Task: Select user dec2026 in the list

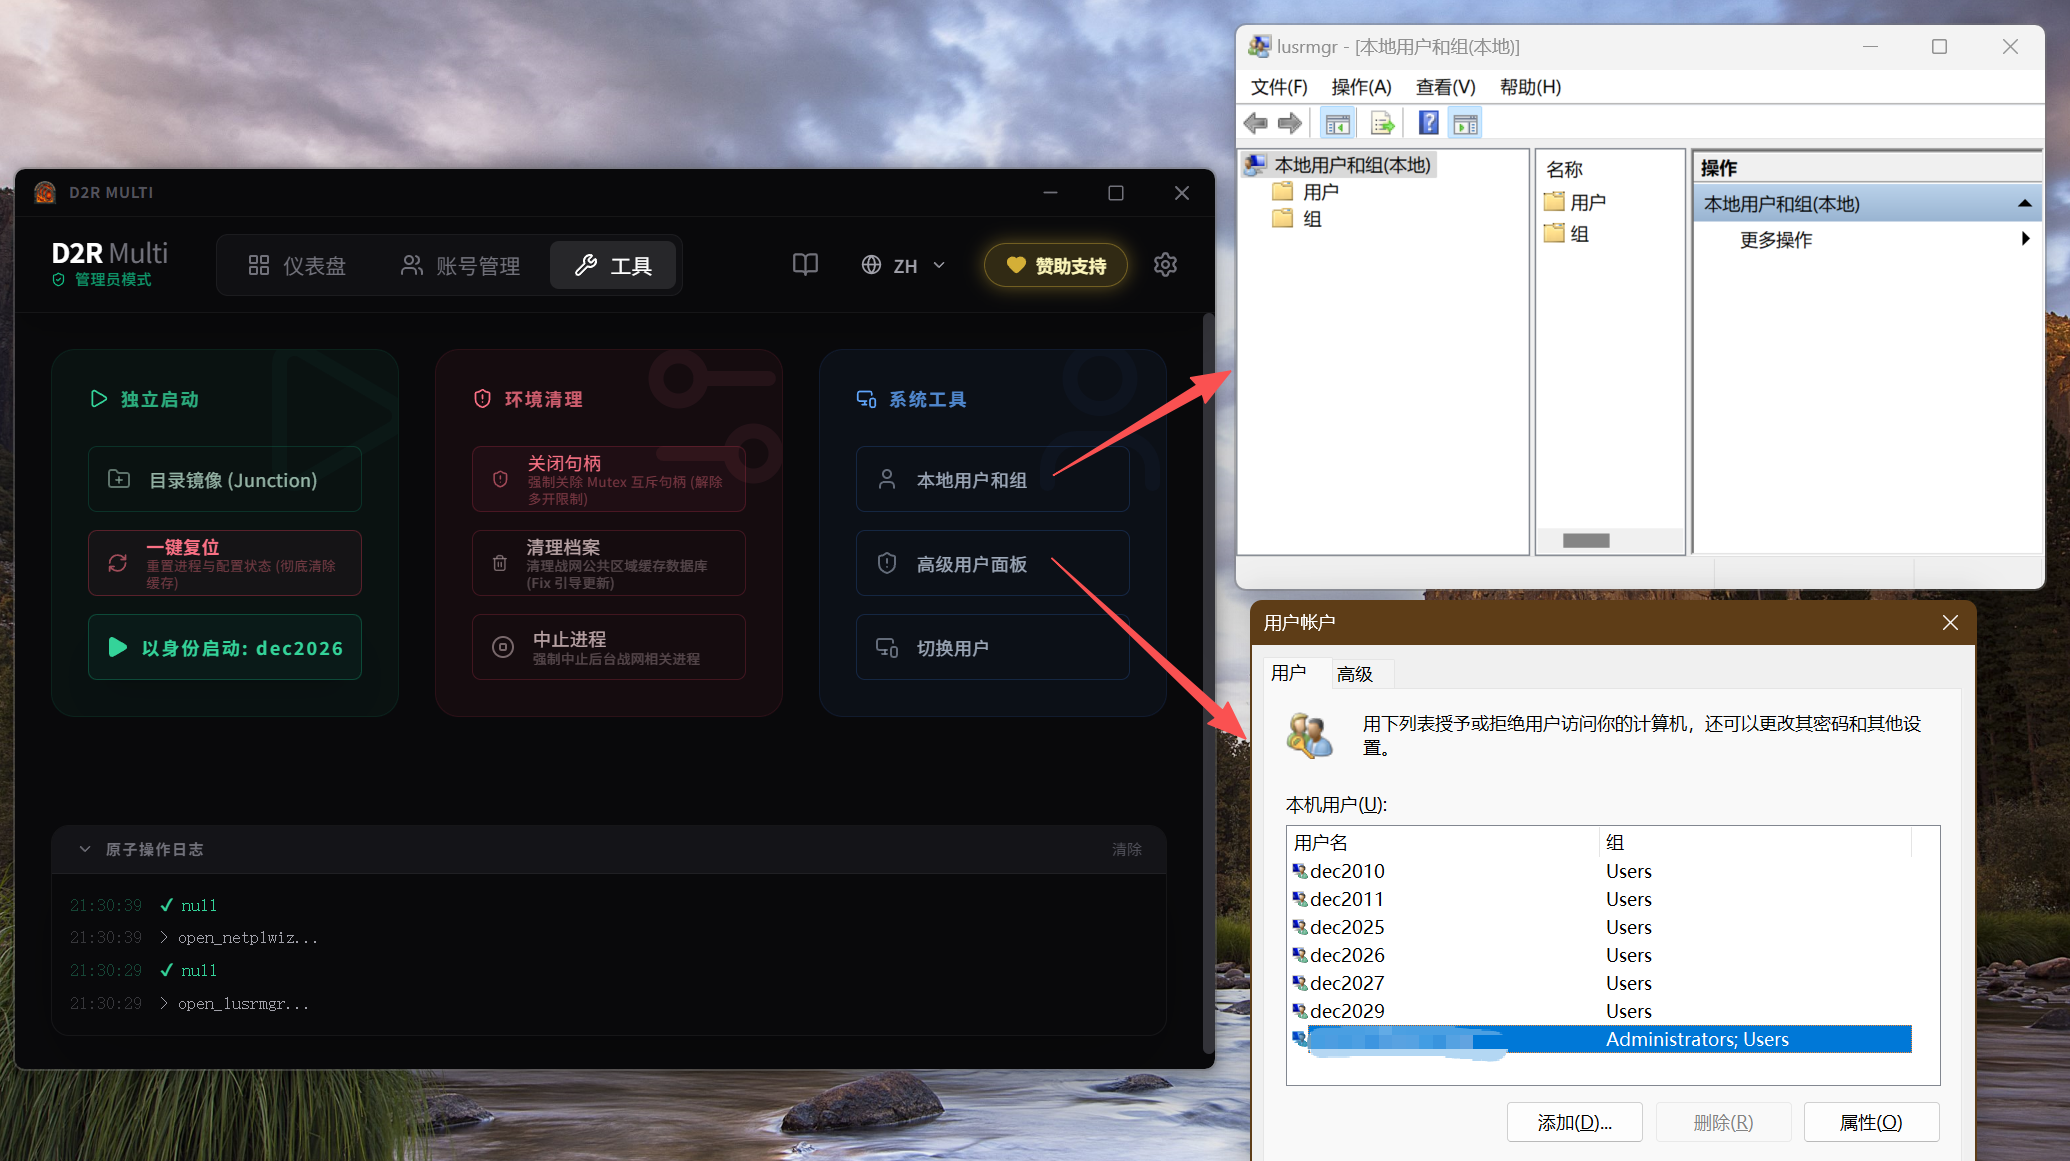Action: click(1600, 955)
